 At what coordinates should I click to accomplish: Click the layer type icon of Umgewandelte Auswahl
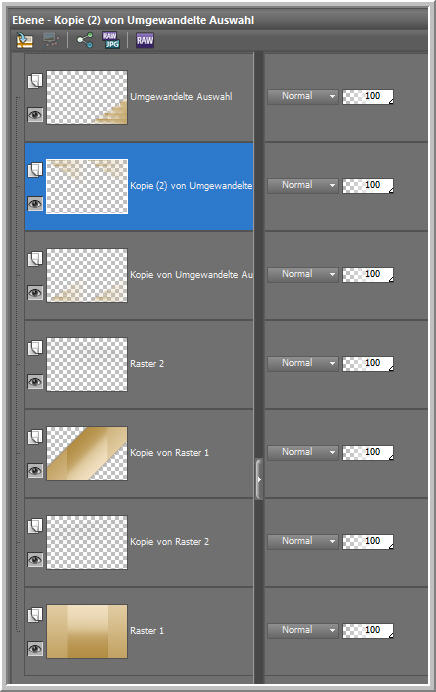35,81
